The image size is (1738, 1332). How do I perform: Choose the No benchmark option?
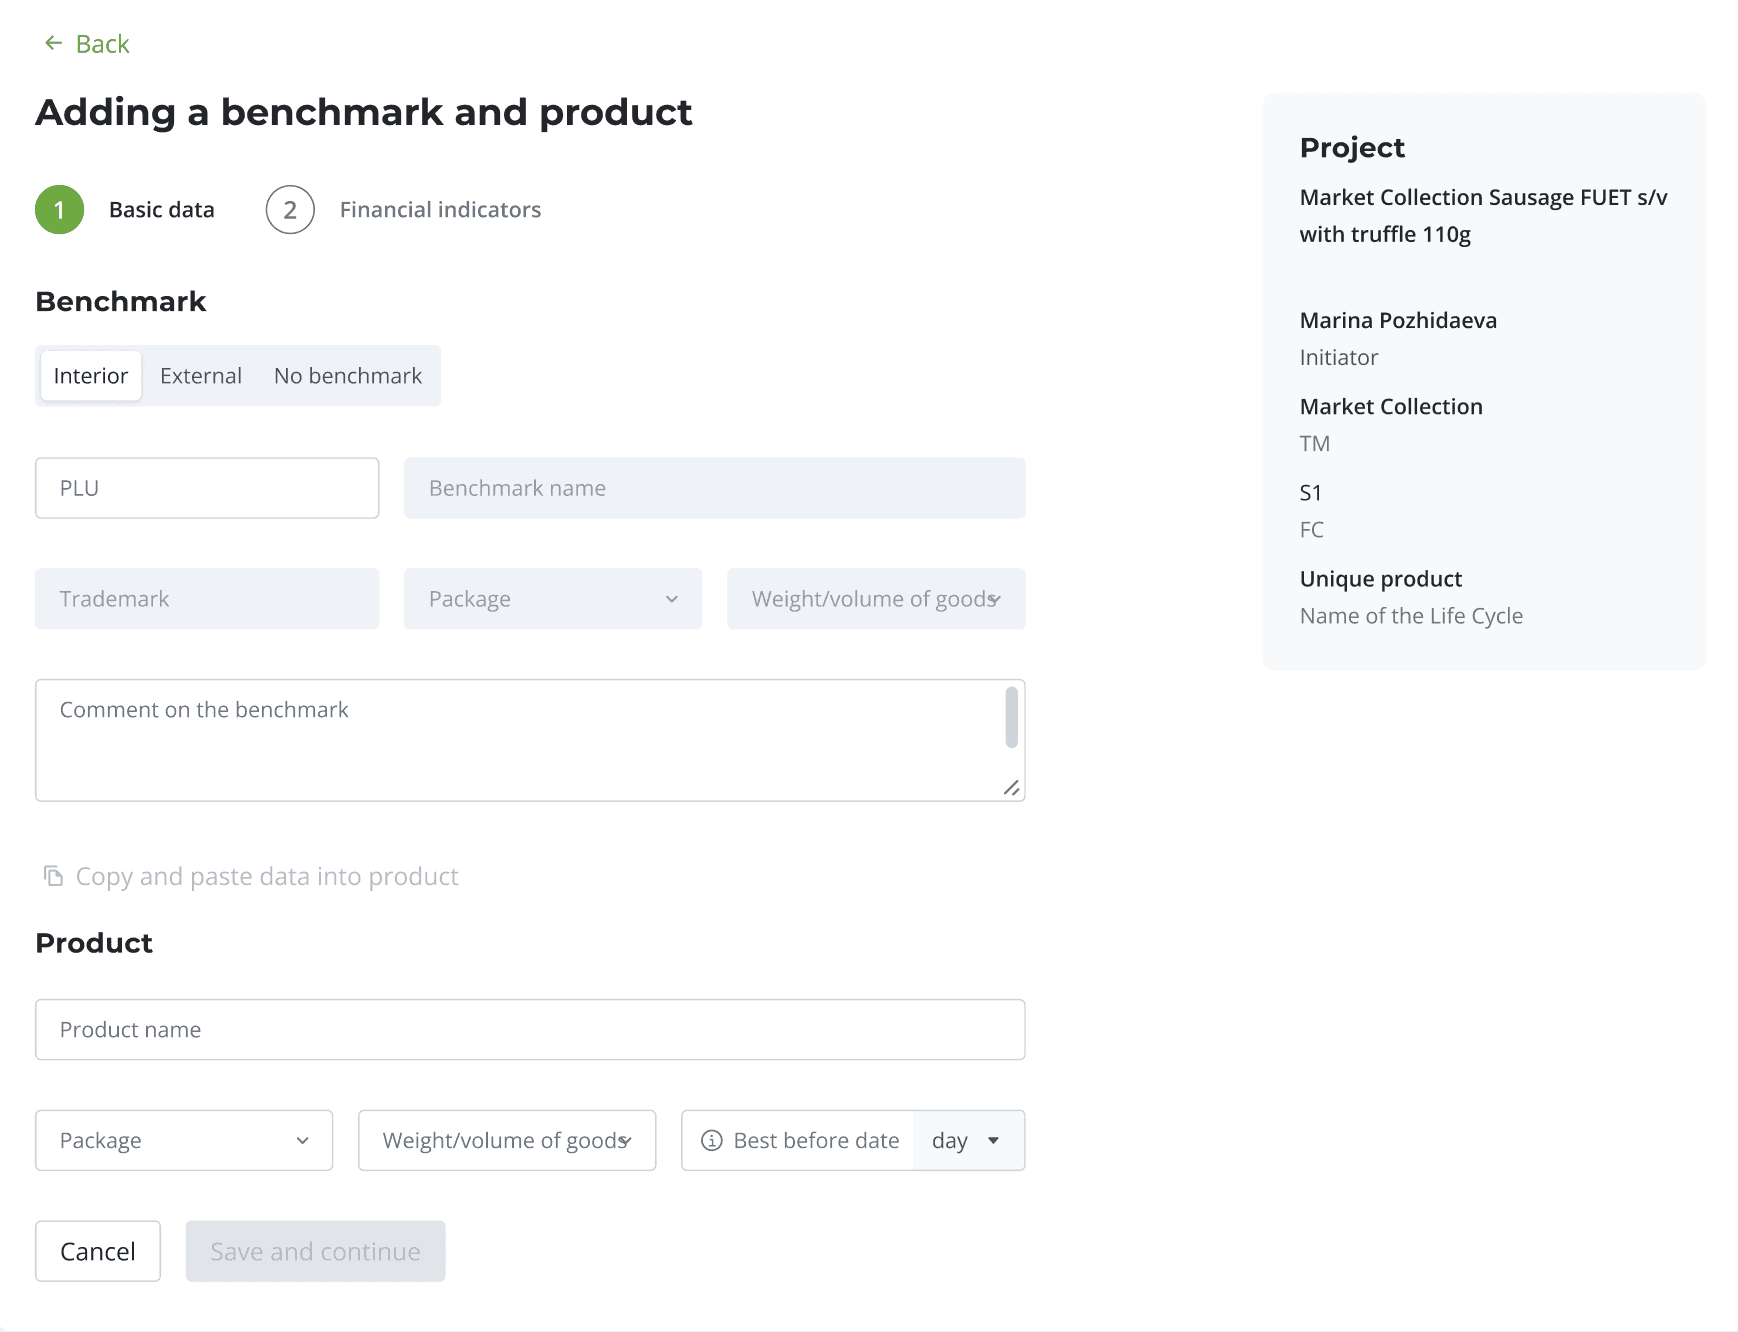click(x=348, y=376)
